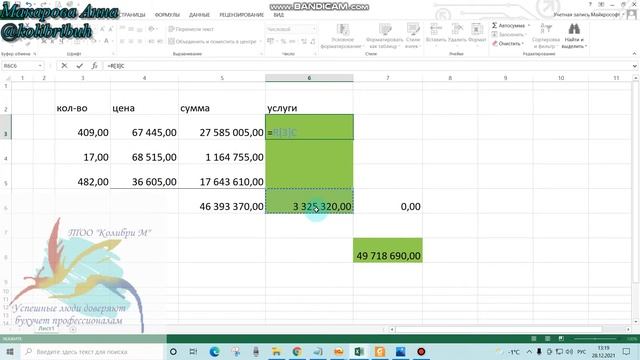Click the Undo button
This screenshot has height=360, width=640.
pos(29,4)
